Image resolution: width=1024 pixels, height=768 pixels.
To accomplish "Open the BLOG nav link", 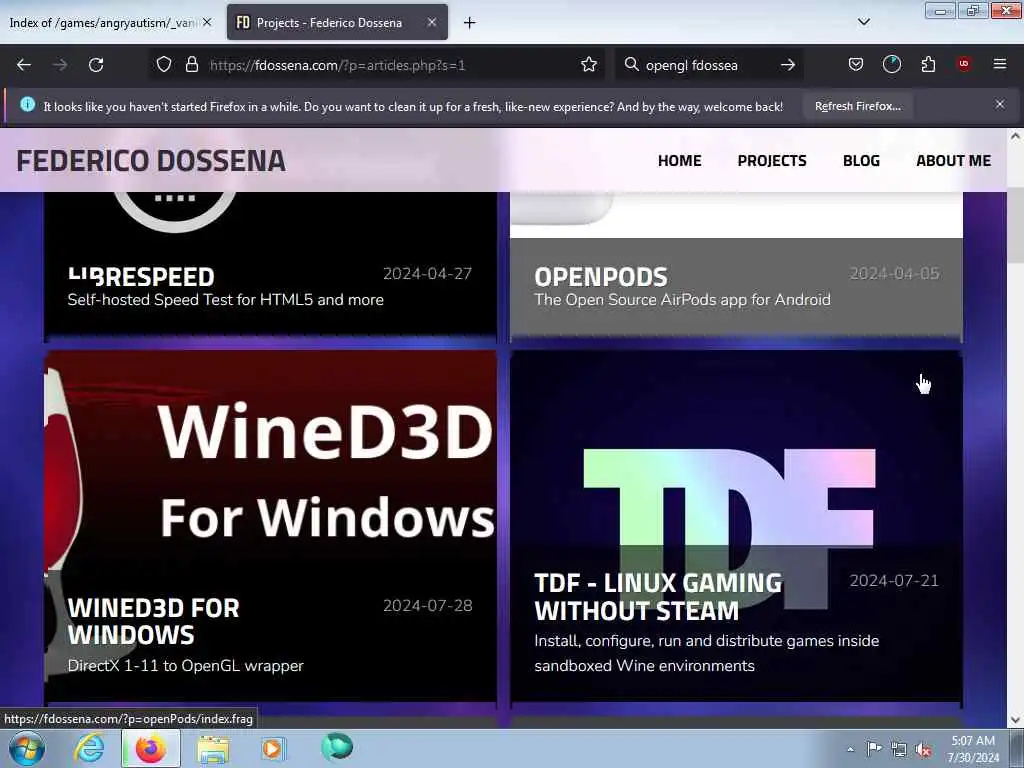I will (x=861, y=161).
